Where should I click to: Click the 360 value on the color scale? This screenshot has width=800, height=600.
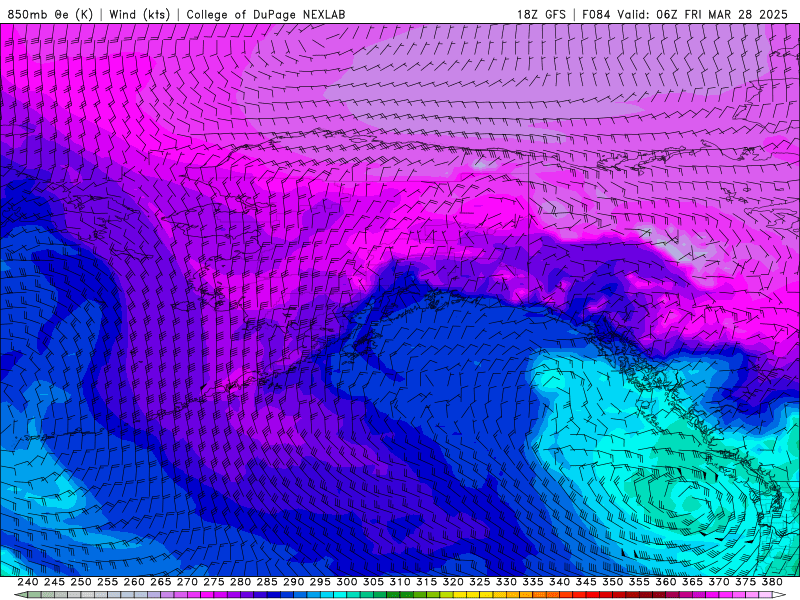[665, 582]
